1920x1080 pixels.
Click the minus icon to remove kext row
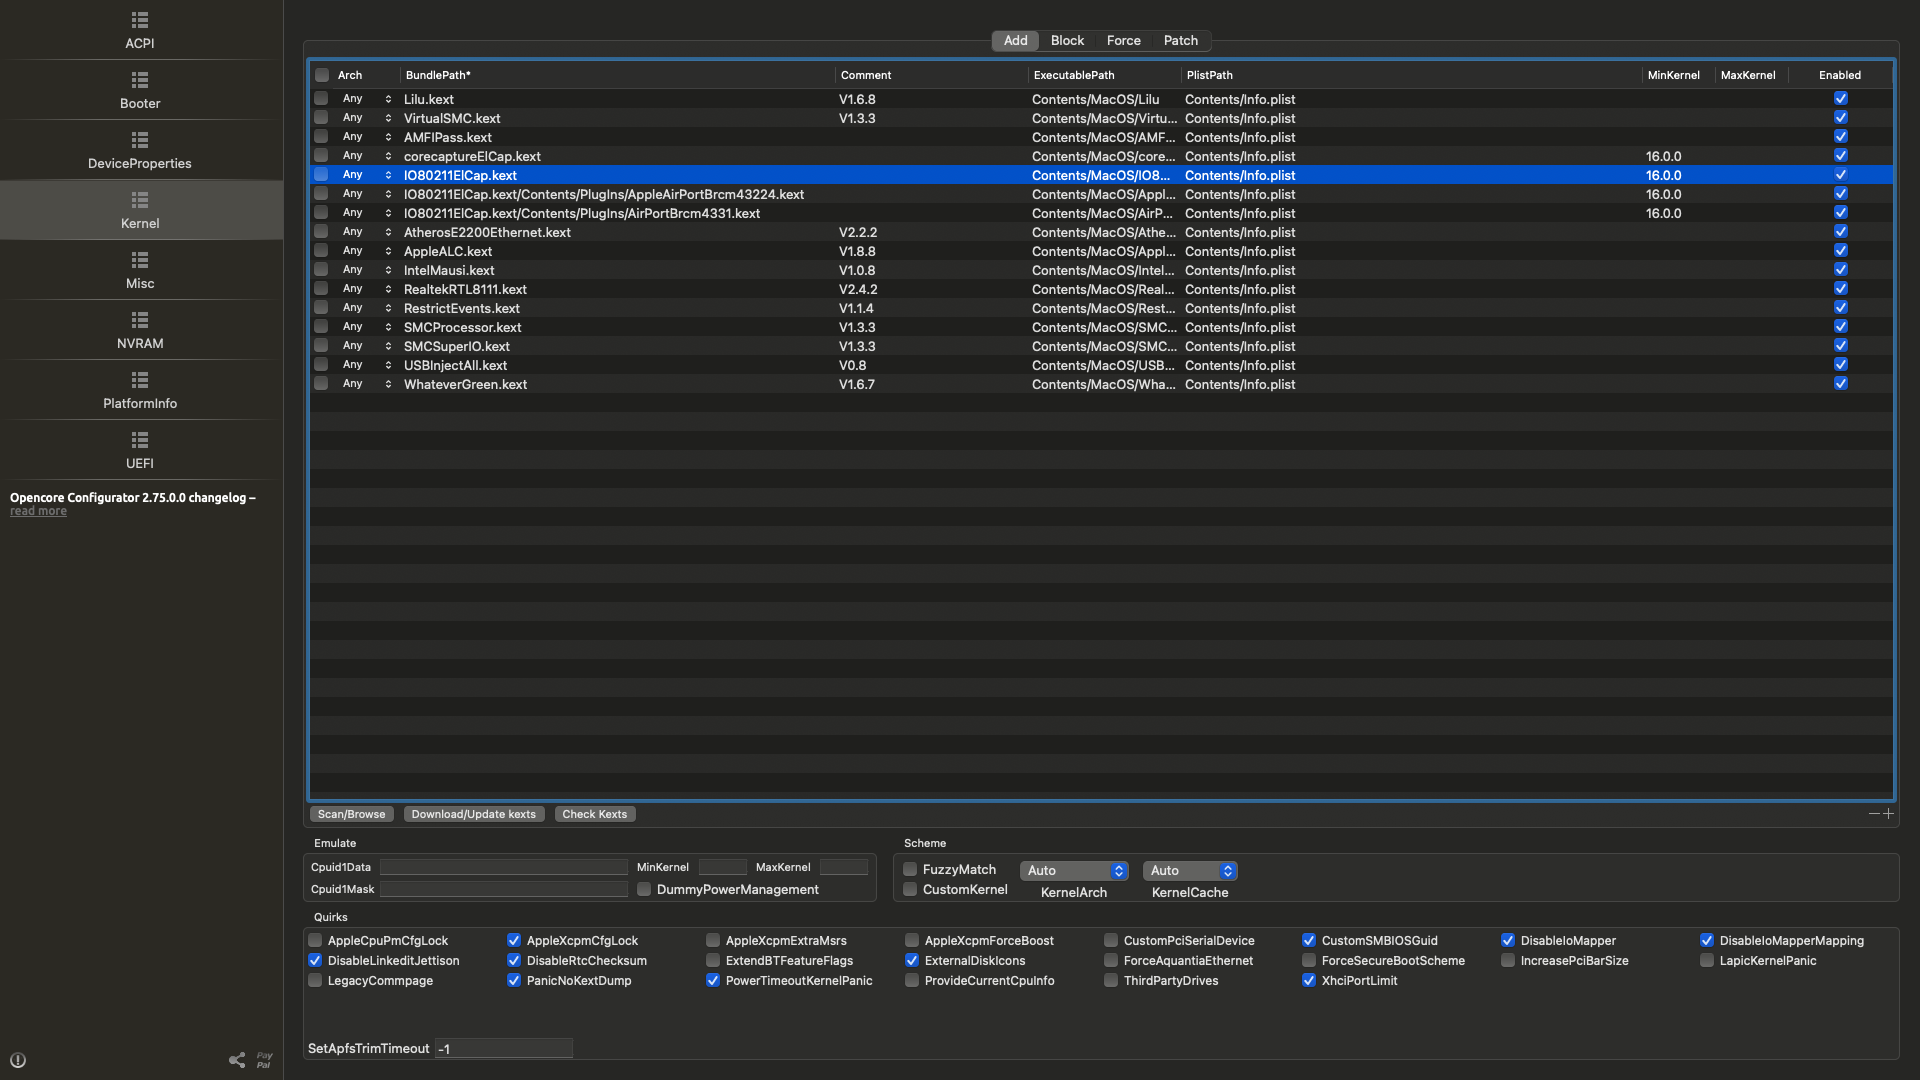click(x=1874, y=814)
